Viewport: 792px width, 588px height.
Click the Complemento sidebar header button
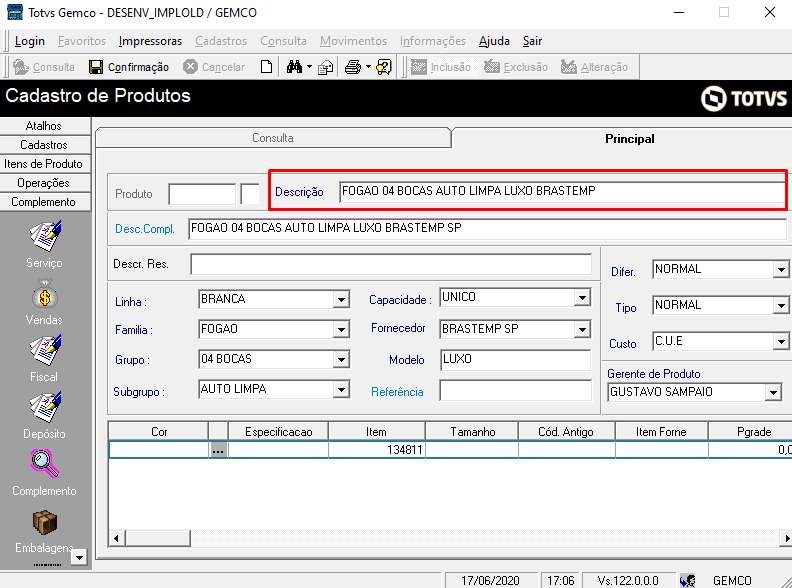pos(44,202)
